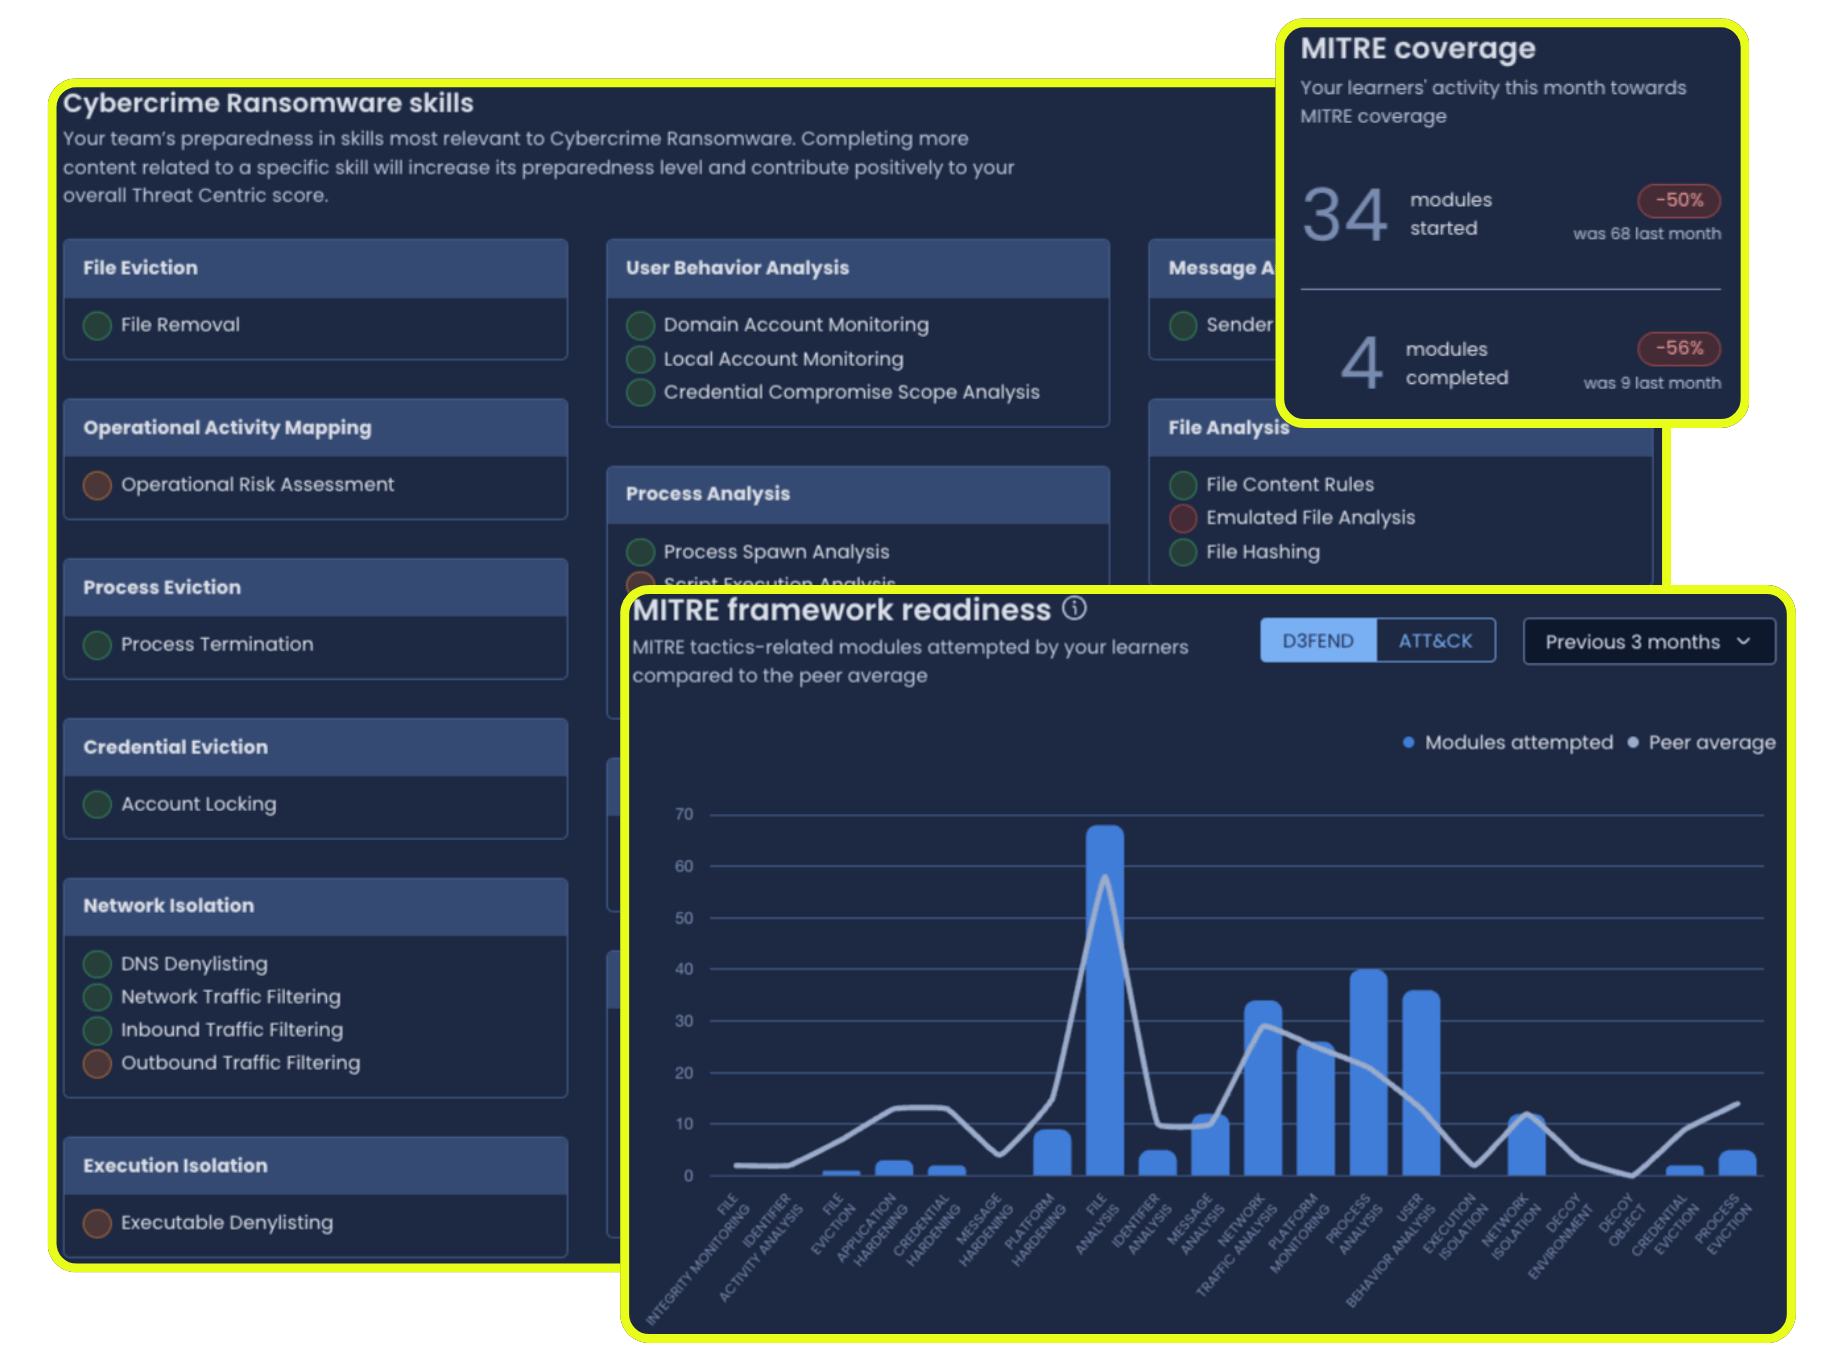Click the tallest File Analysis bar in chart

(x=1104, y=1000)
